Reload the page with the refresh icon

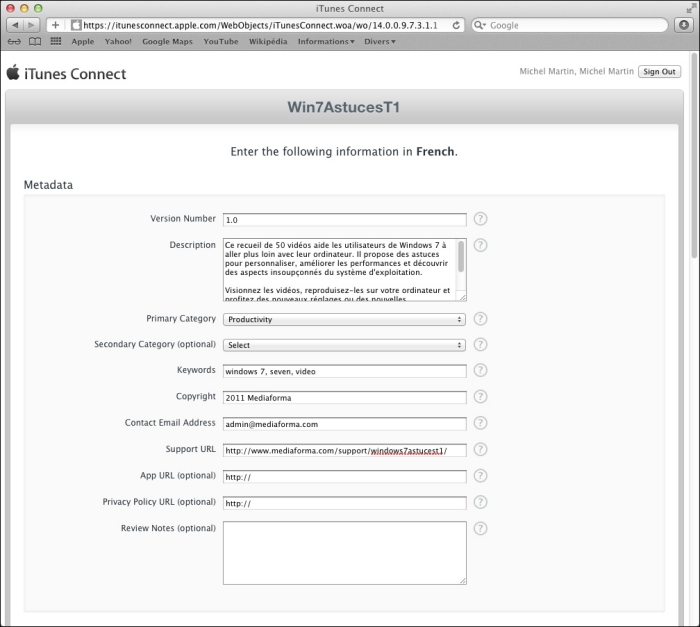click(x=457, y=25)
